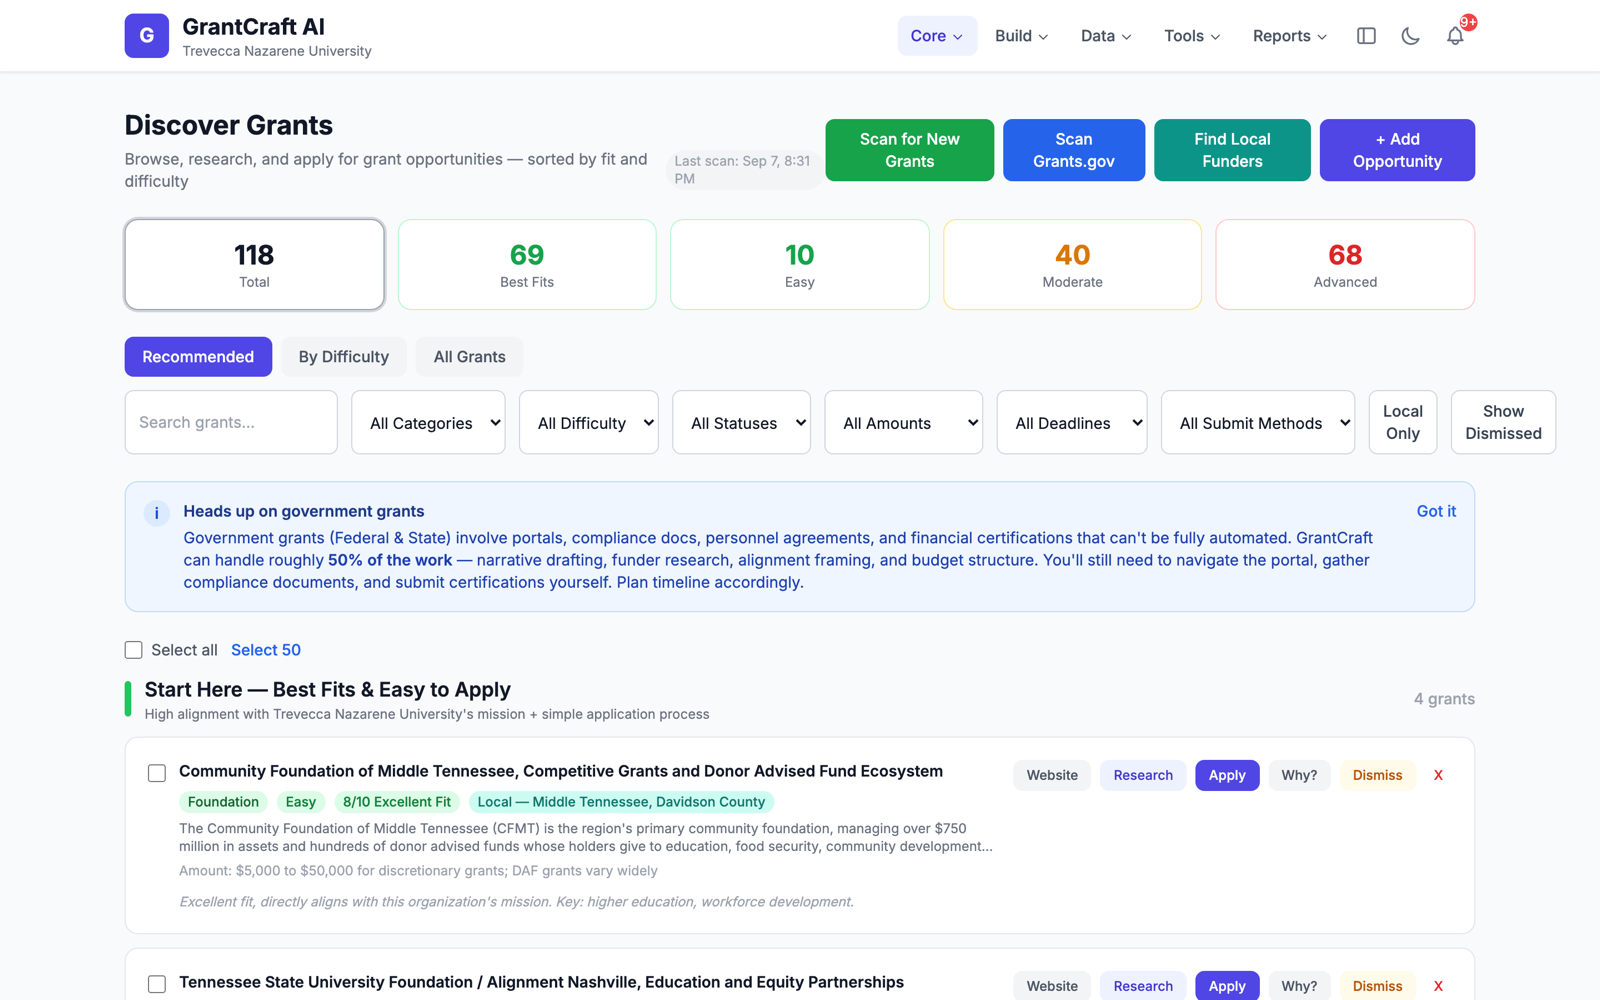Screen dimensions: 1600x1000
Task: Check the Select all checkbox
Action: [134, 650]
